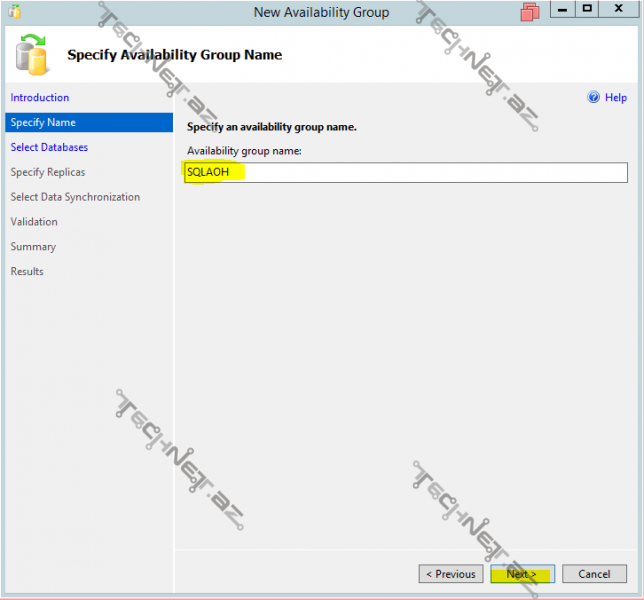Maximize the New Availability Group window
The width and height of the screenshot is (644, 600).
coord(588,10)
